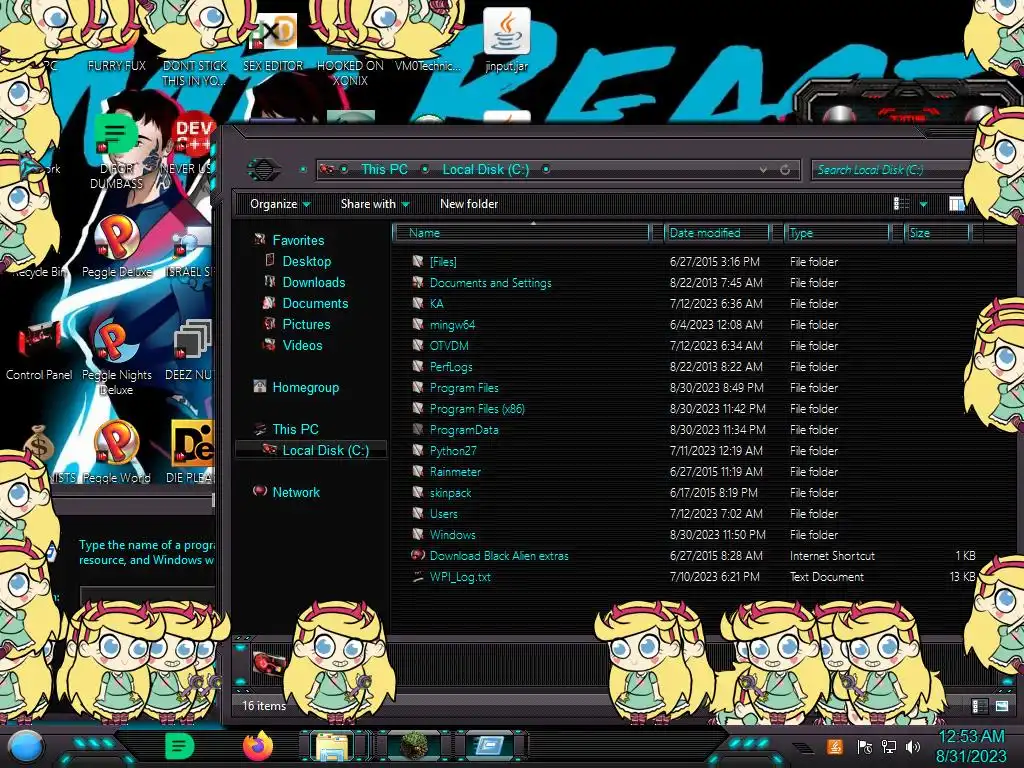Image resolution: width=1024 pixels, height=768 pixels.
Task: Click Local Disk (C:) in address bar
Action: (x=486, y=169)
